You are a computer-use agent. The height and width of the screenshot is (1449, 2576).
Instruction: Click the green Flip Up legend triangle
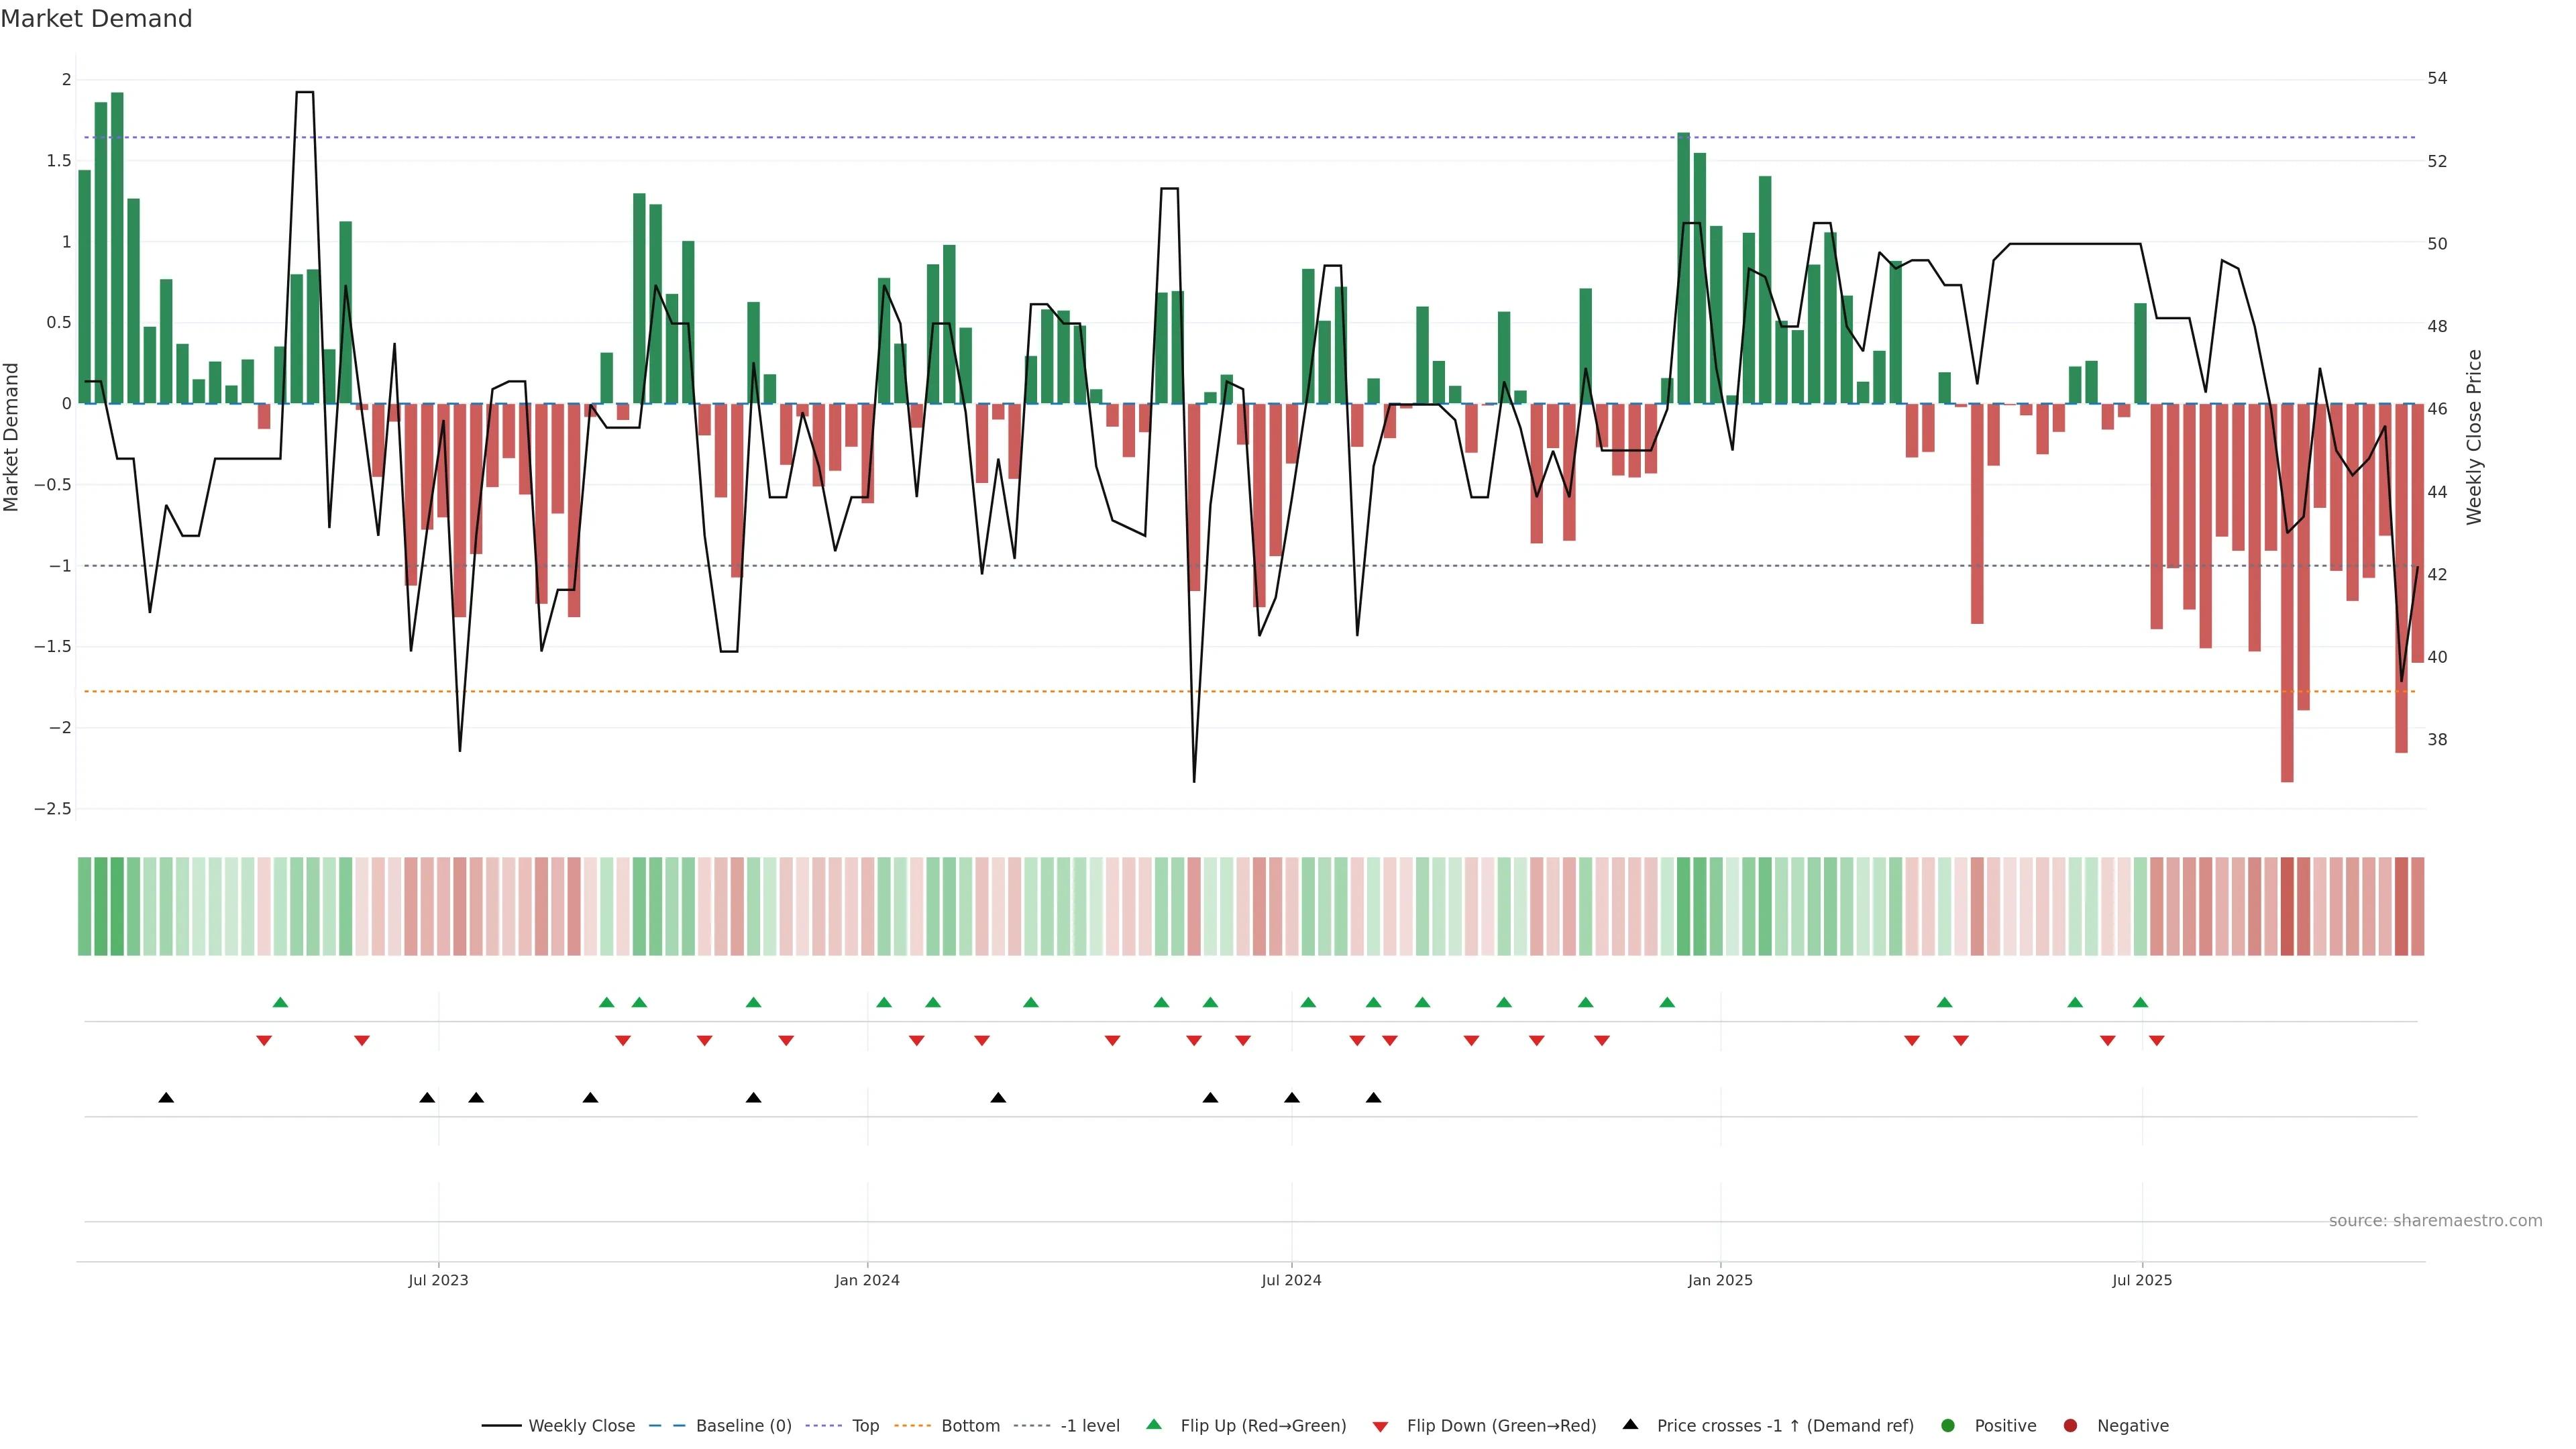[1154, 1425]
